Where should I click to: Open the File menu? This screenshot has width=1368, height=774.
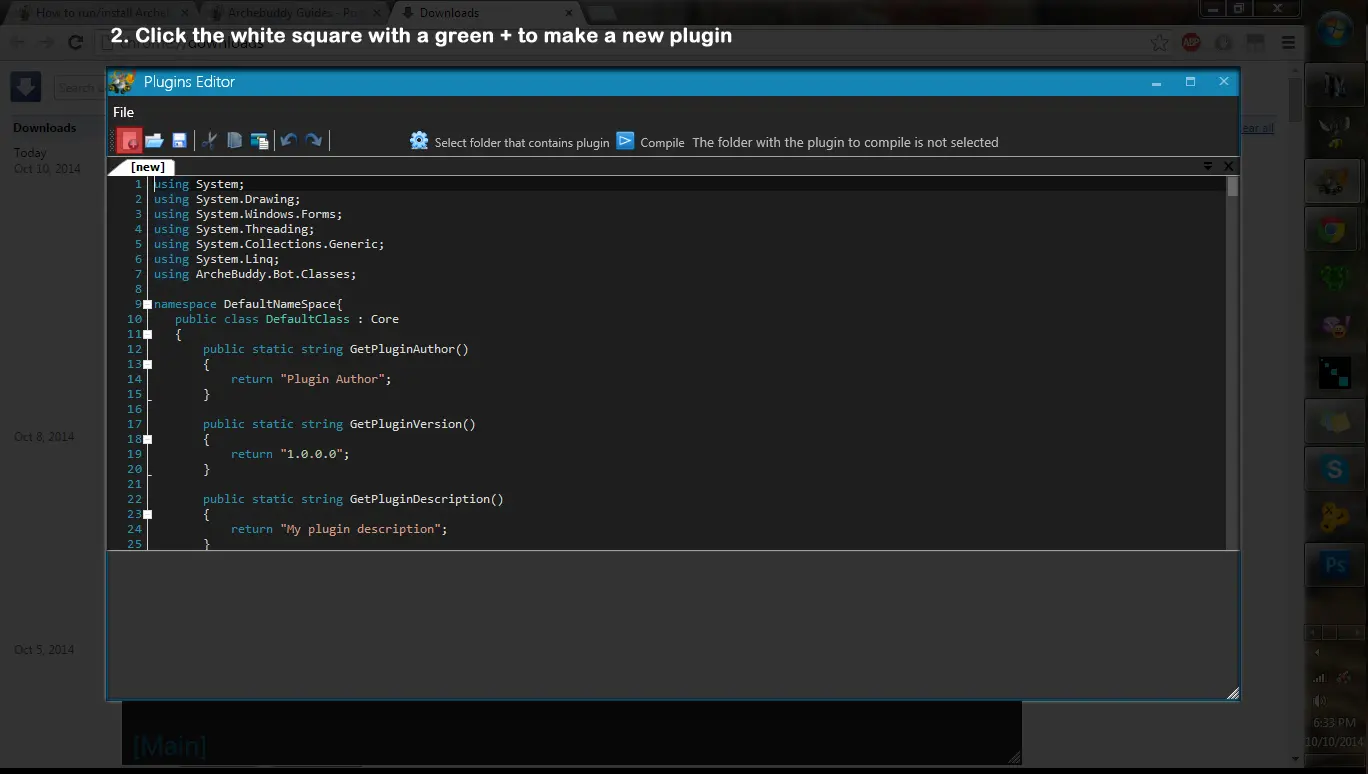click(x=123, y=112)
